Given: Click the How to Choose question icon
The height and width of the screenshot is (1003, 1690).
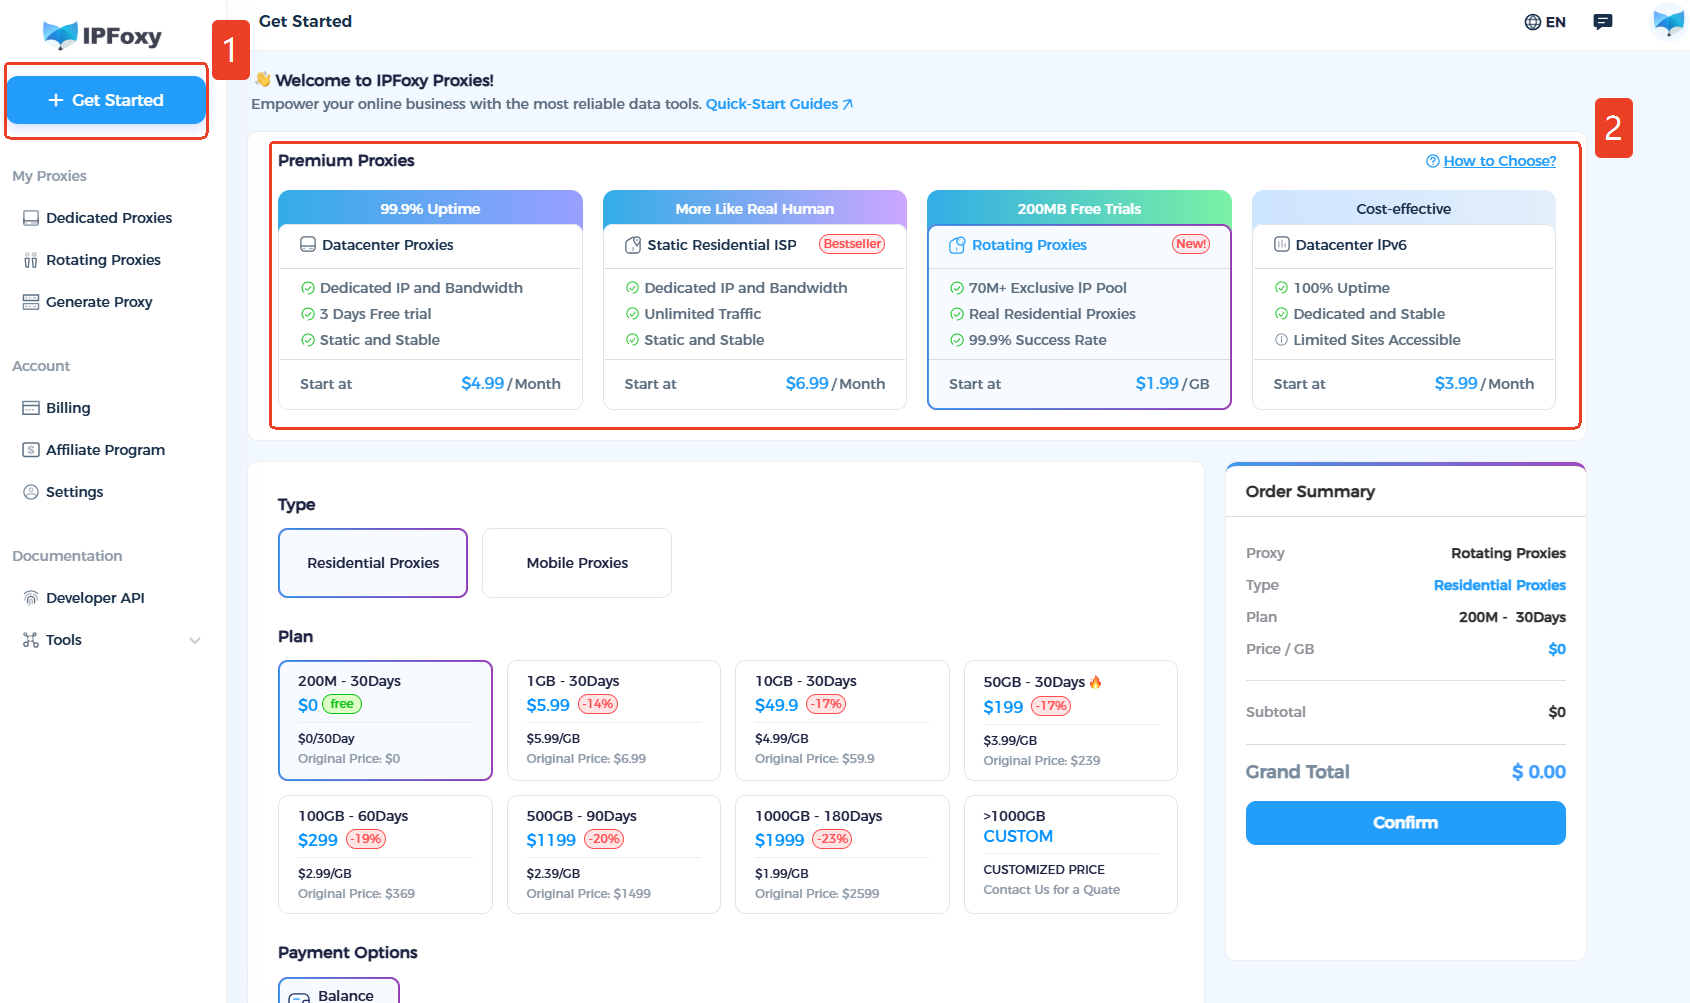Looking at the screenshot, I should click(1433, 161).
